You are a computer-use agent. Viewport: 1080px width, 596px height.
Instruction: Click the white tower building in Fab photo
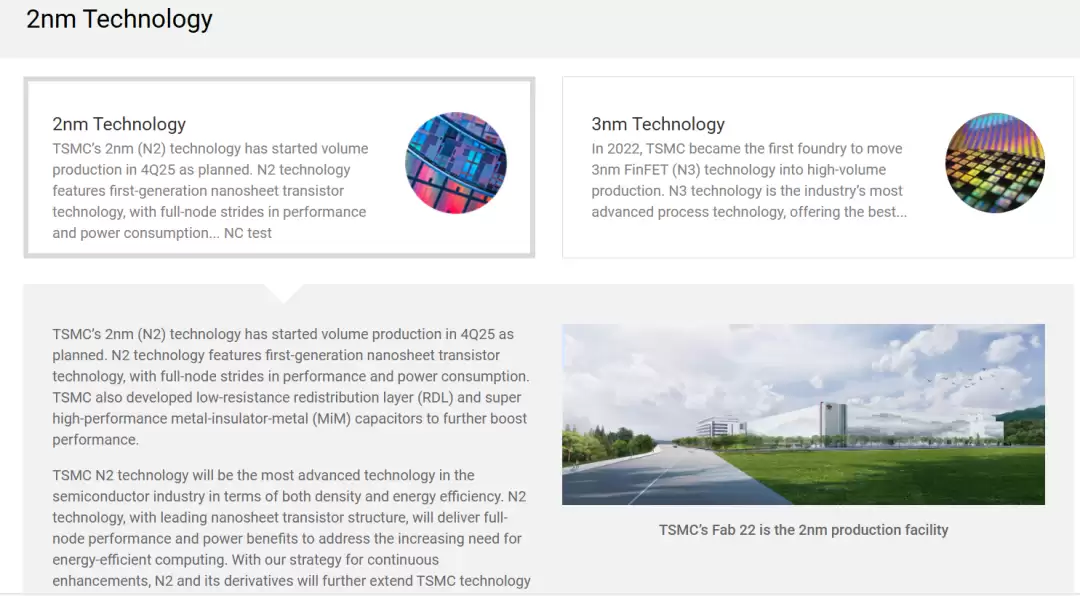tap(832, 420)
